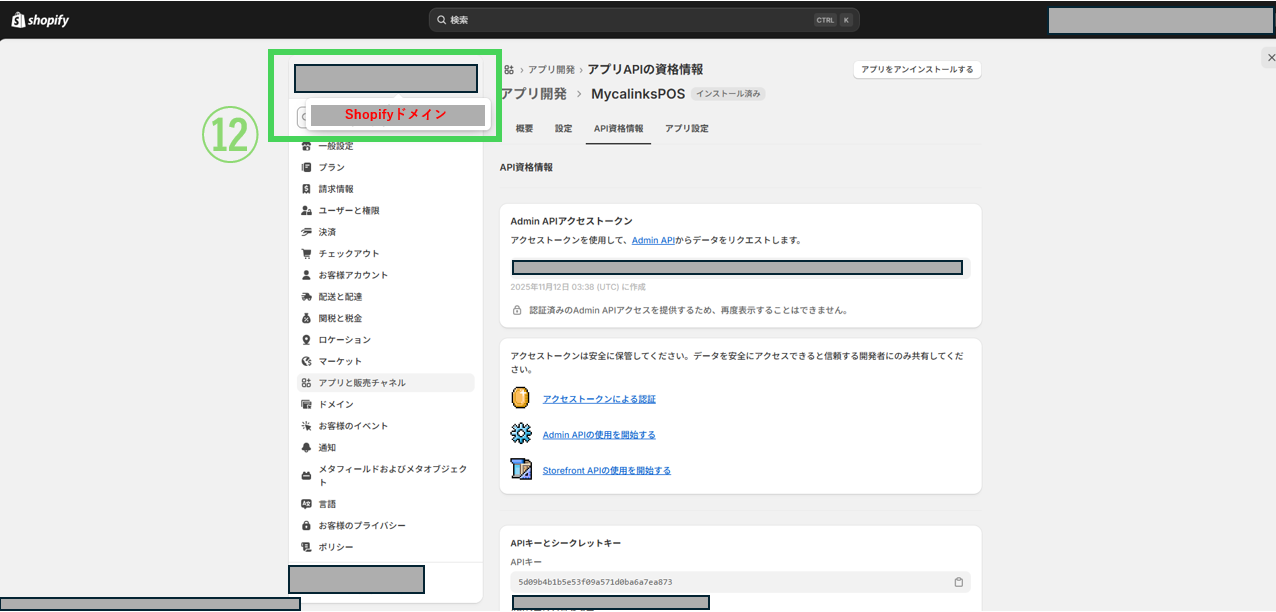This screenshot has width=1276, height=612.
Task: Click アプリをアンインストールする button
Action: (x=917, y=70)
